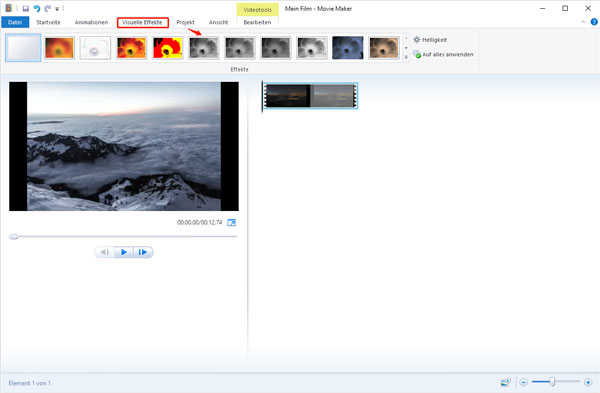The image size is (600, 393).
Task: Click the 'Element 1 von 1' status text
Action: pyautogui.click(x=30, y=383)
